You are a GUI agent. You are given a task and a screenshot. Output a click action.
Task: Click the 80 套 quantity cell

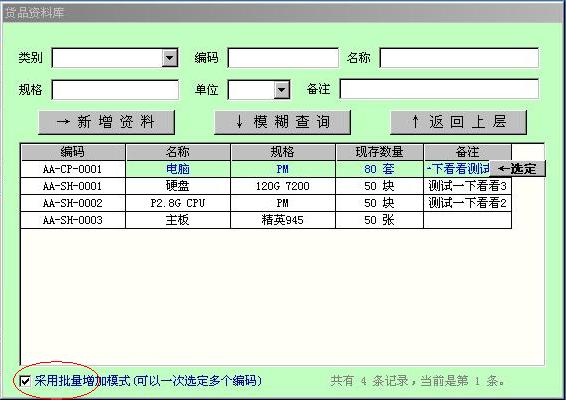(379, 169)
